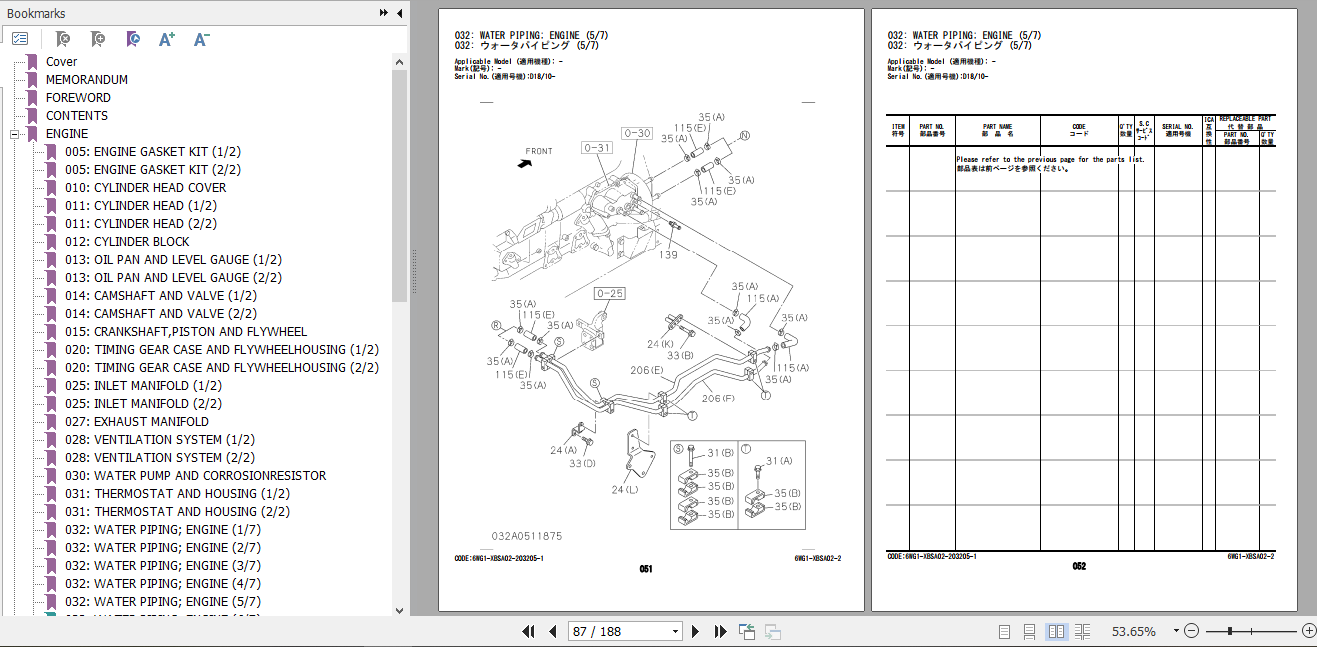Screen dimensions: 1317x647
Task: Open the MEMORANDUM bookmark
Action: (x=87, y=80)
